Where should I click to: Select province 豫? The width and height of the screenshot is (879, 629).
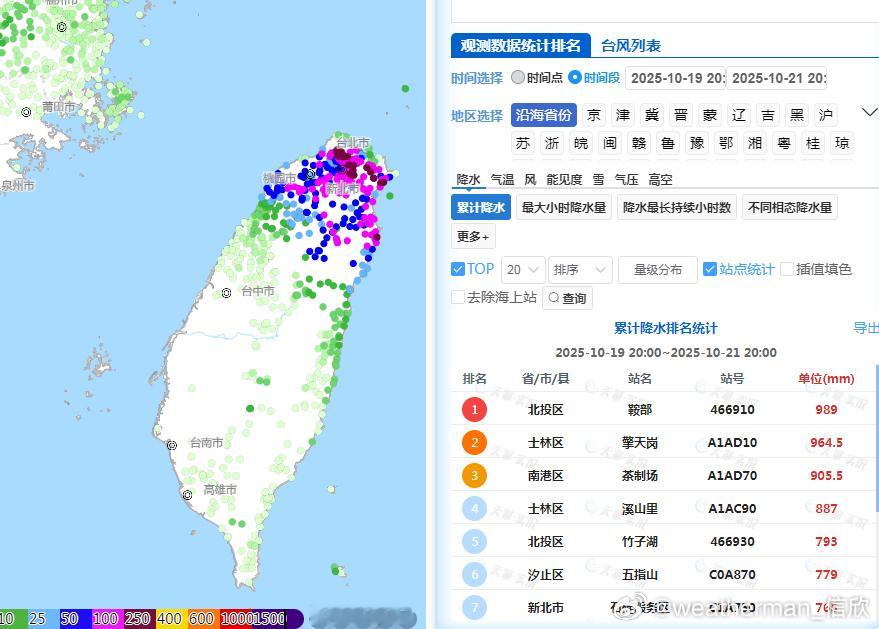(697, 144)
